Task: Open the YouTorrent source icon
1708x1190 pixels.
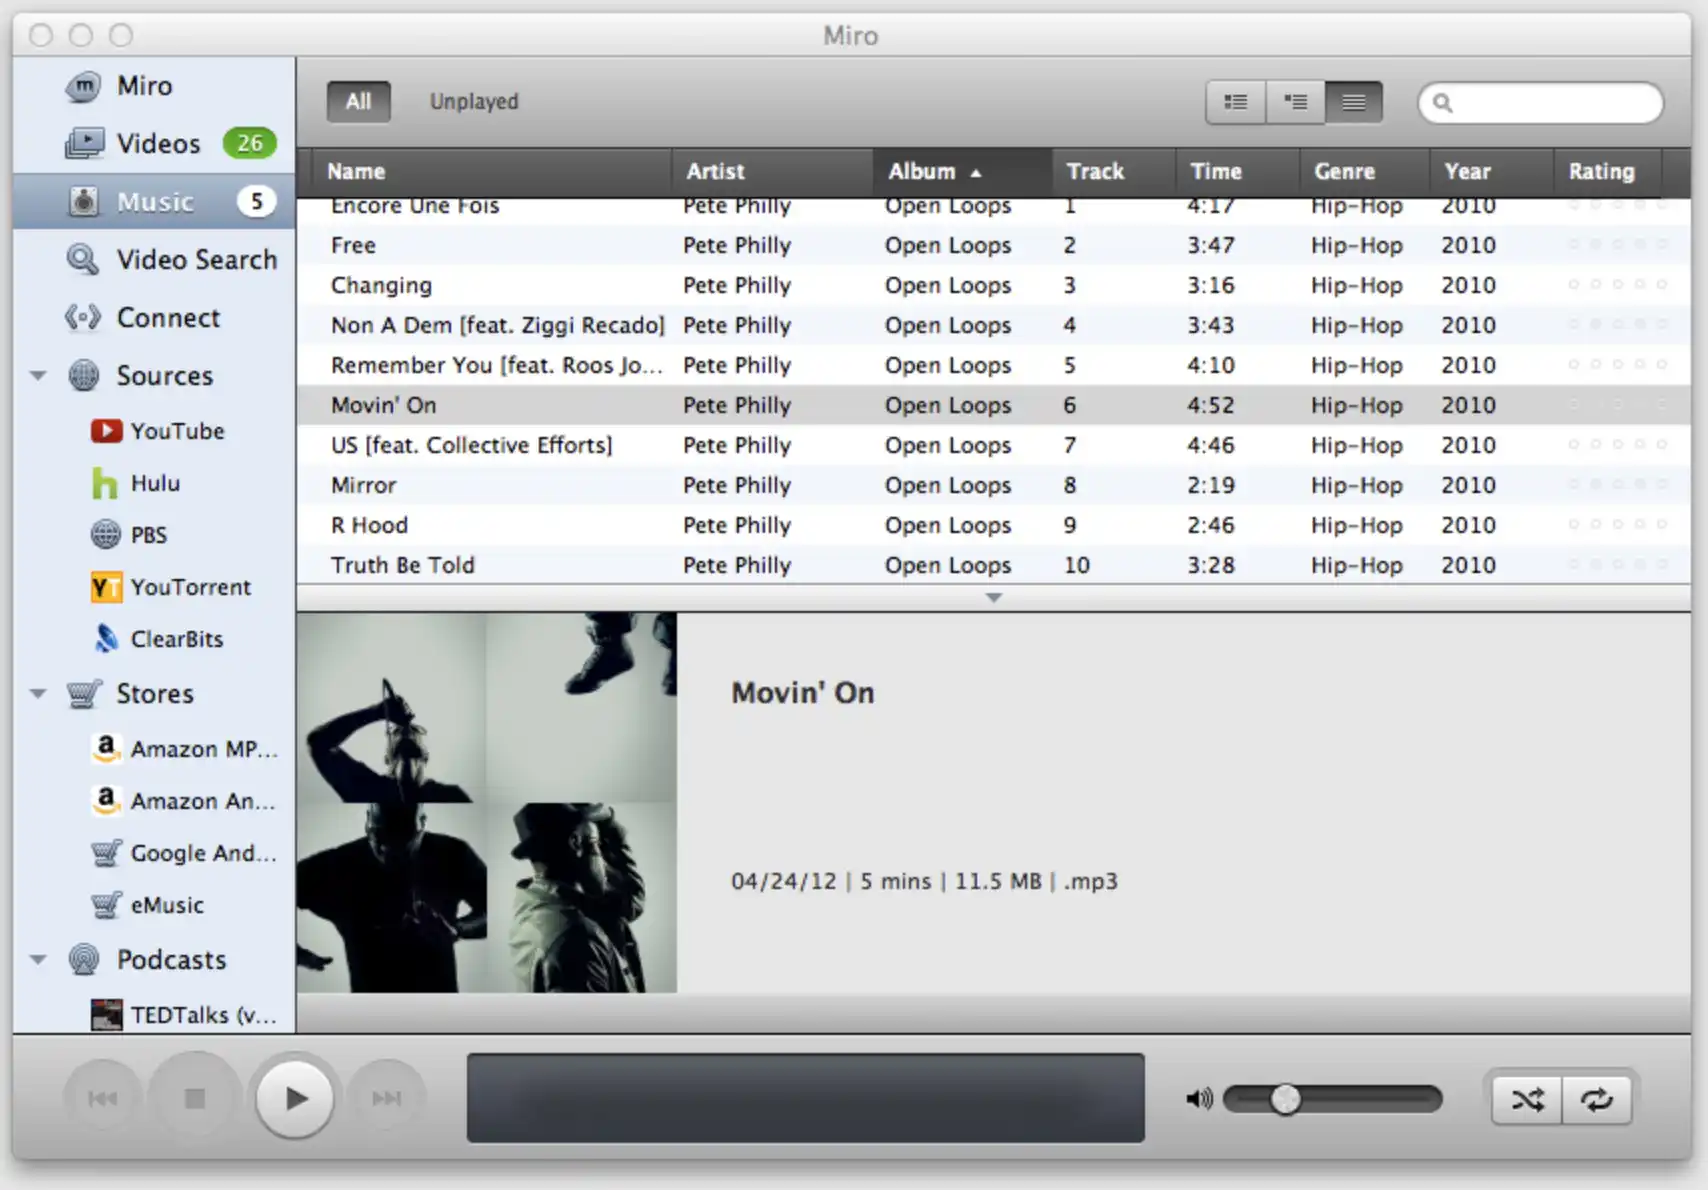Action: point(106,587)
